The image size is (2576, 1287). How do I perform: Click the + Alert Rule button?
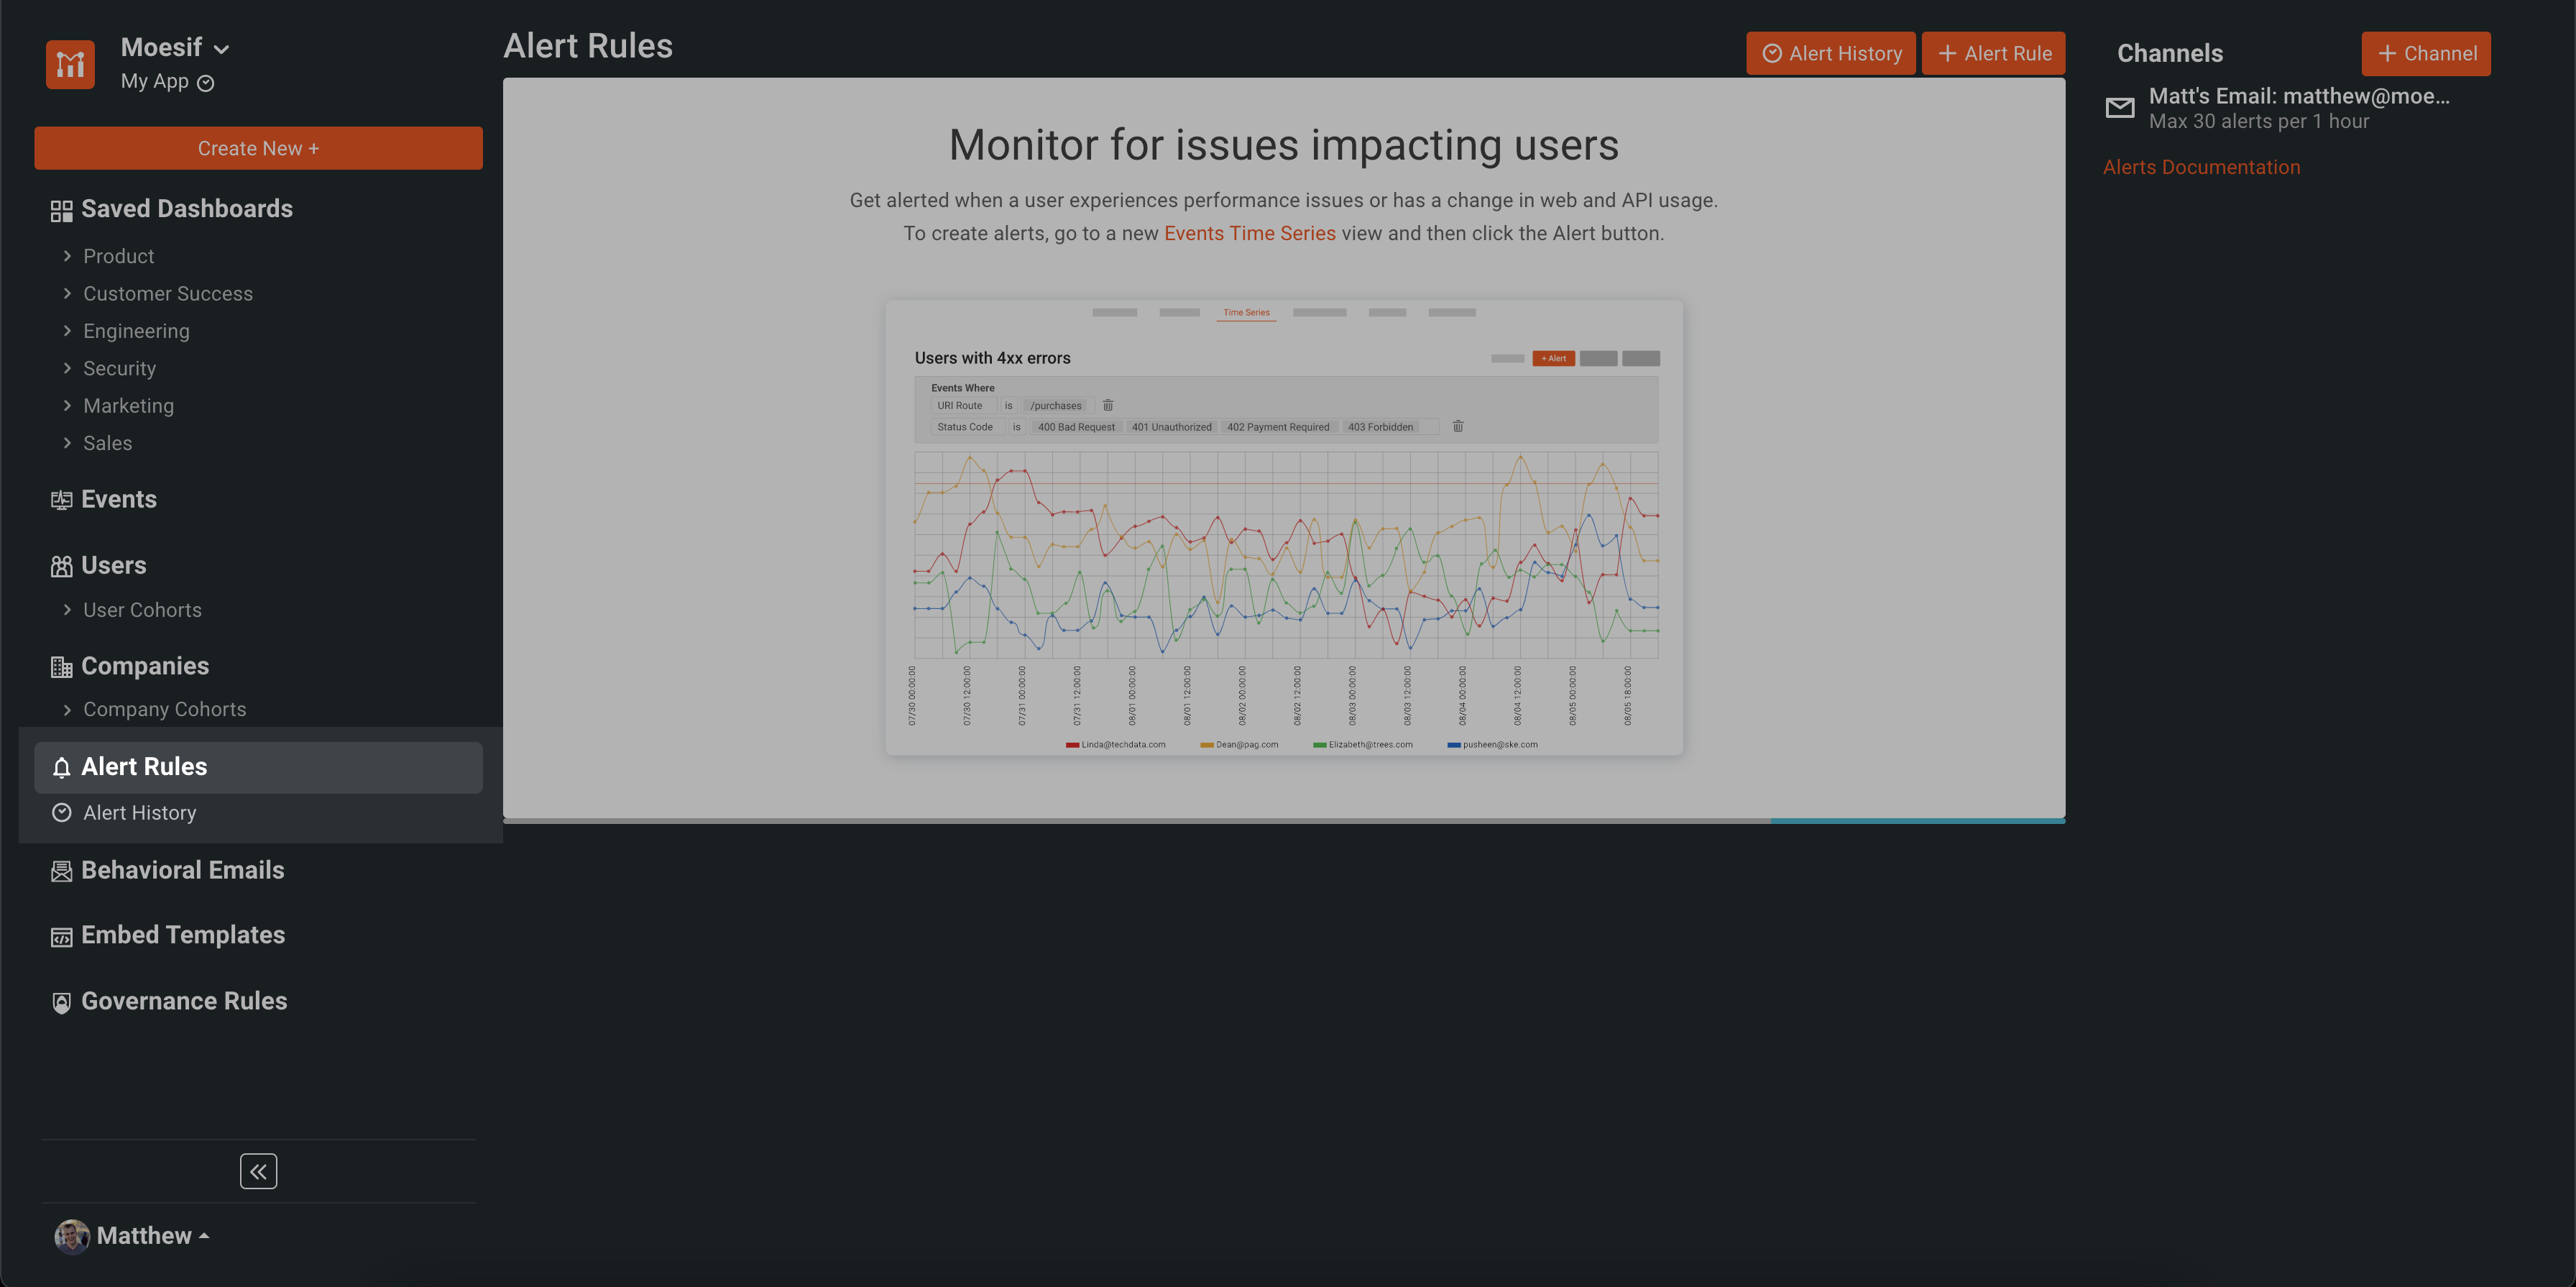click(1993, 54)
